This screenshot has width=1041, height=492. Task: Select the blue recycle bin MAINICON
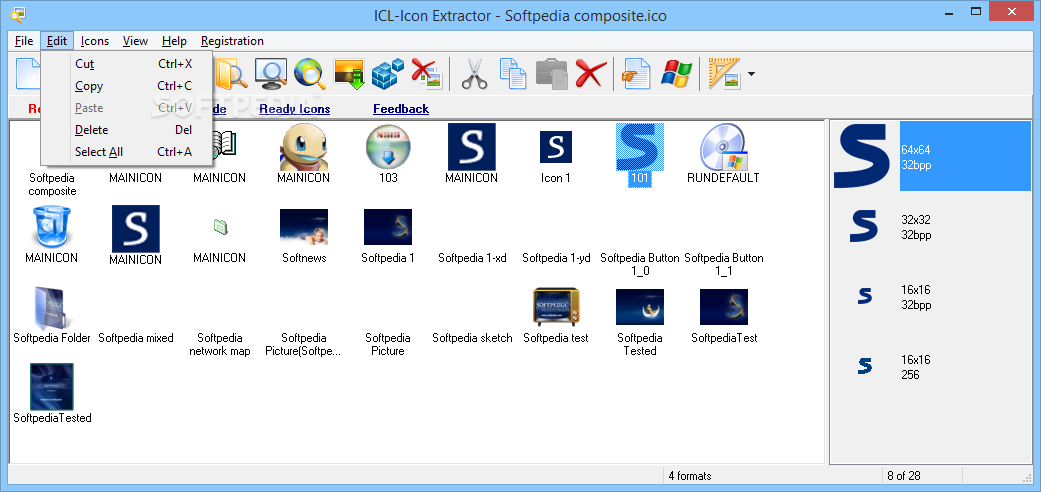point(52,226)
